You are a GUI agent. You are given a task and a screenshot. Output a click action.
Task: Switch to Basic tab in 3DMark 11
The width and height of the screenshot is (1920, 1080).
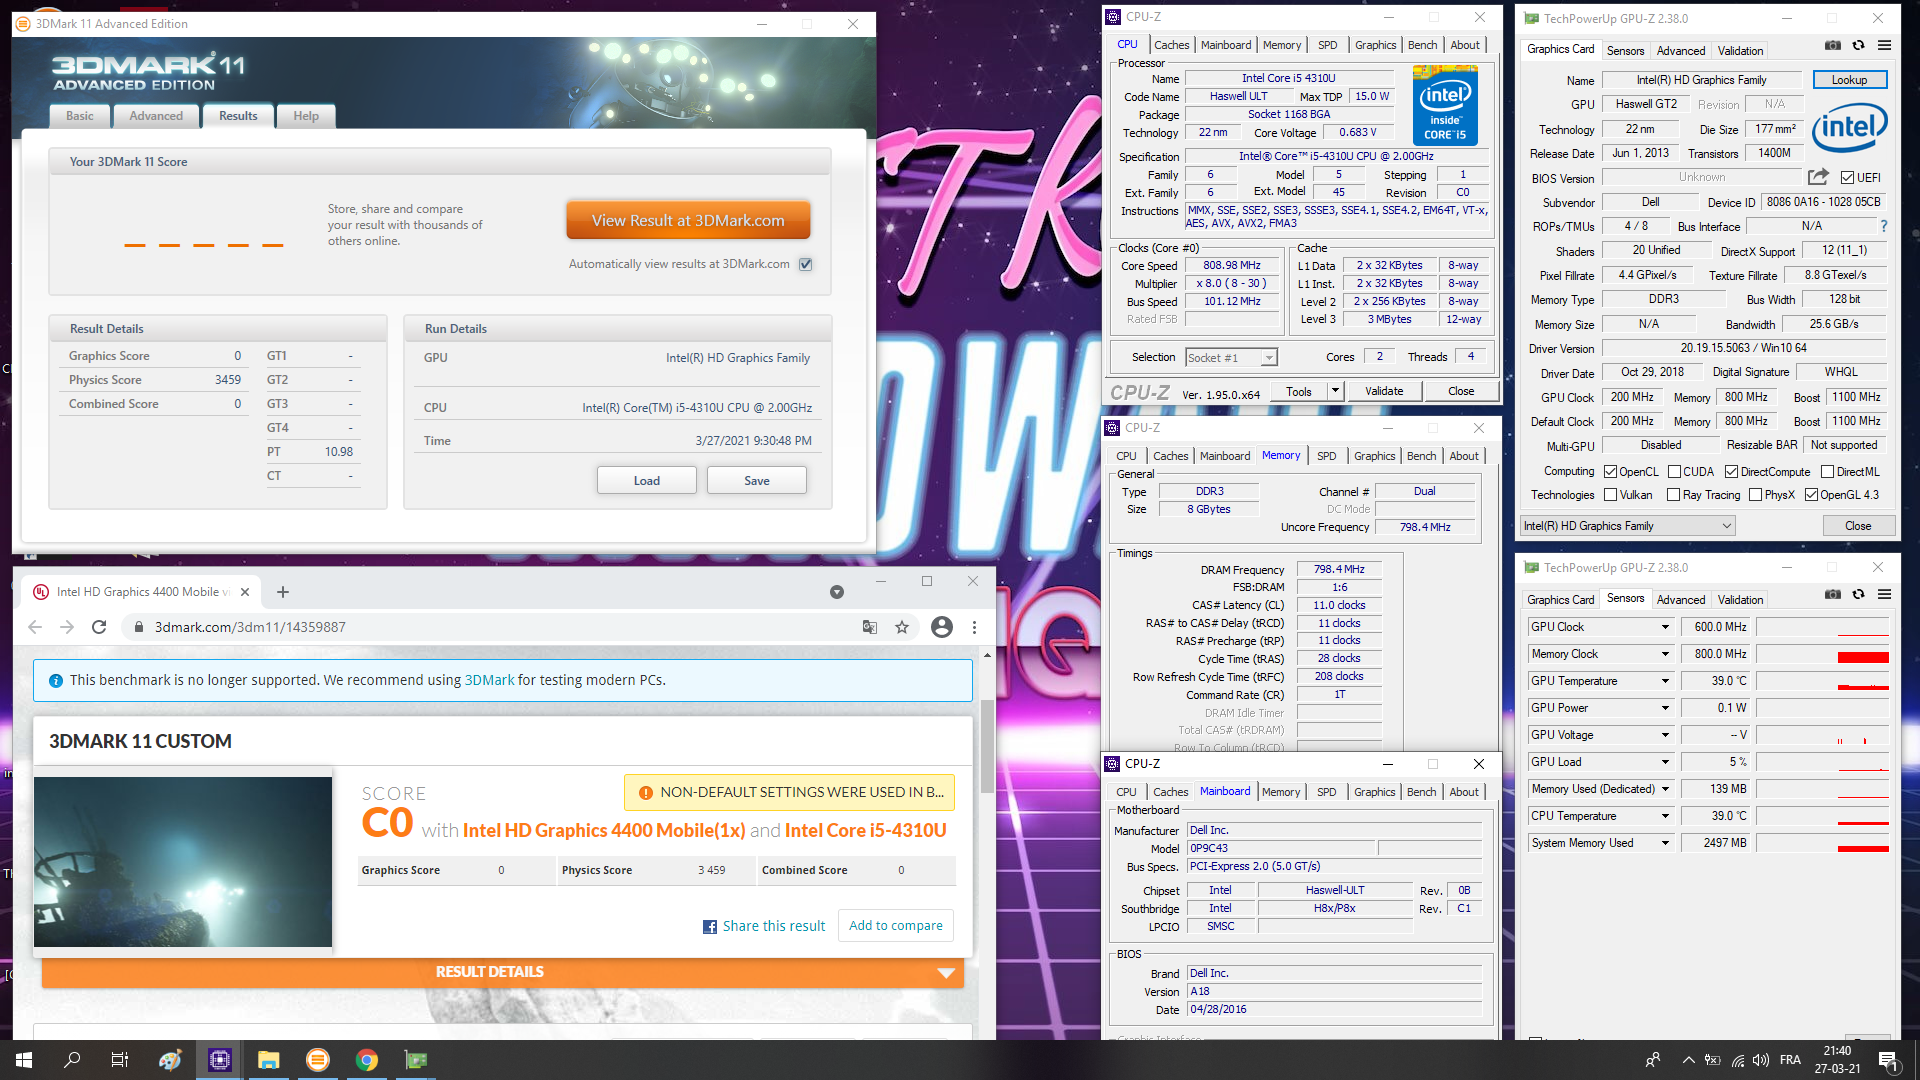[80, 116]
